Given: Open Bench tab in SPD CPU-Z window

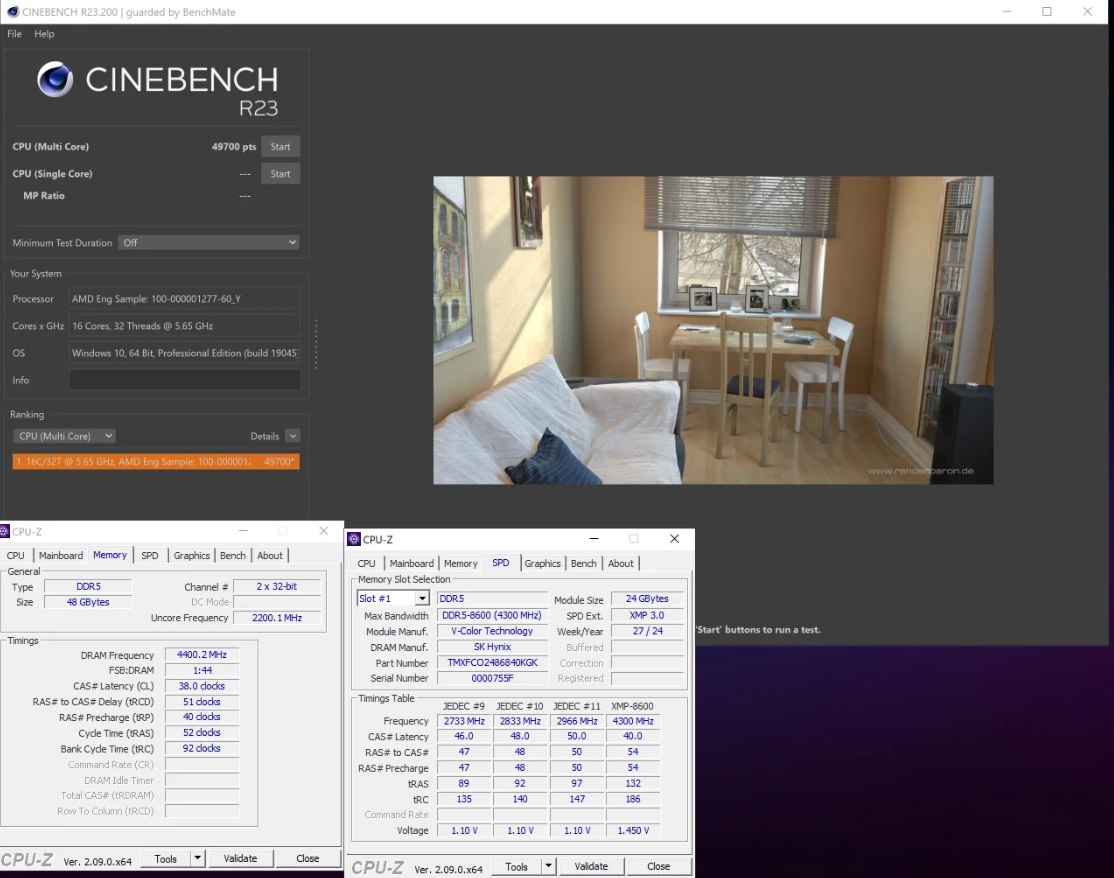Looking at the screenshot, I should (x=584, y=563).
